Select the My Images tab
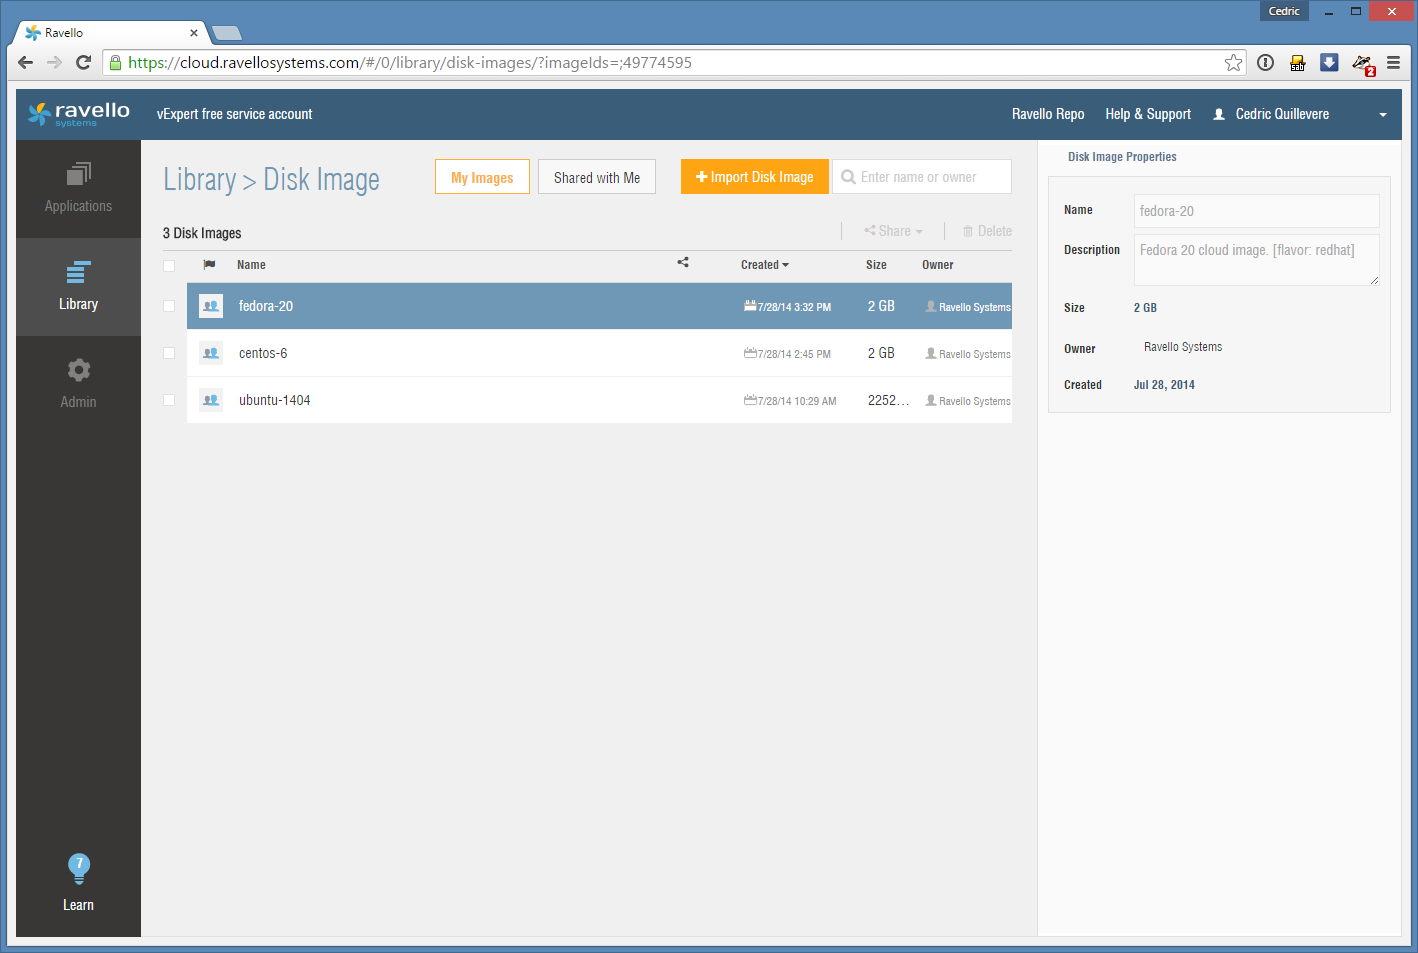This screenshot has width=1418, height=953. (x=482, y=177)
